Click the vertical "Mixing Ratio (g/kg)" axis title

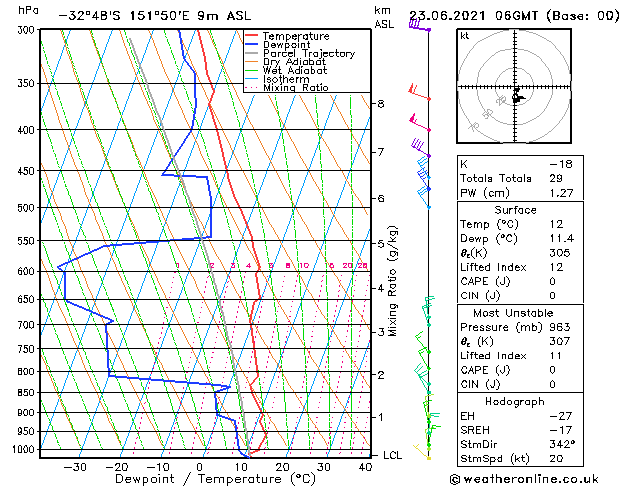[x=392, y=281]
